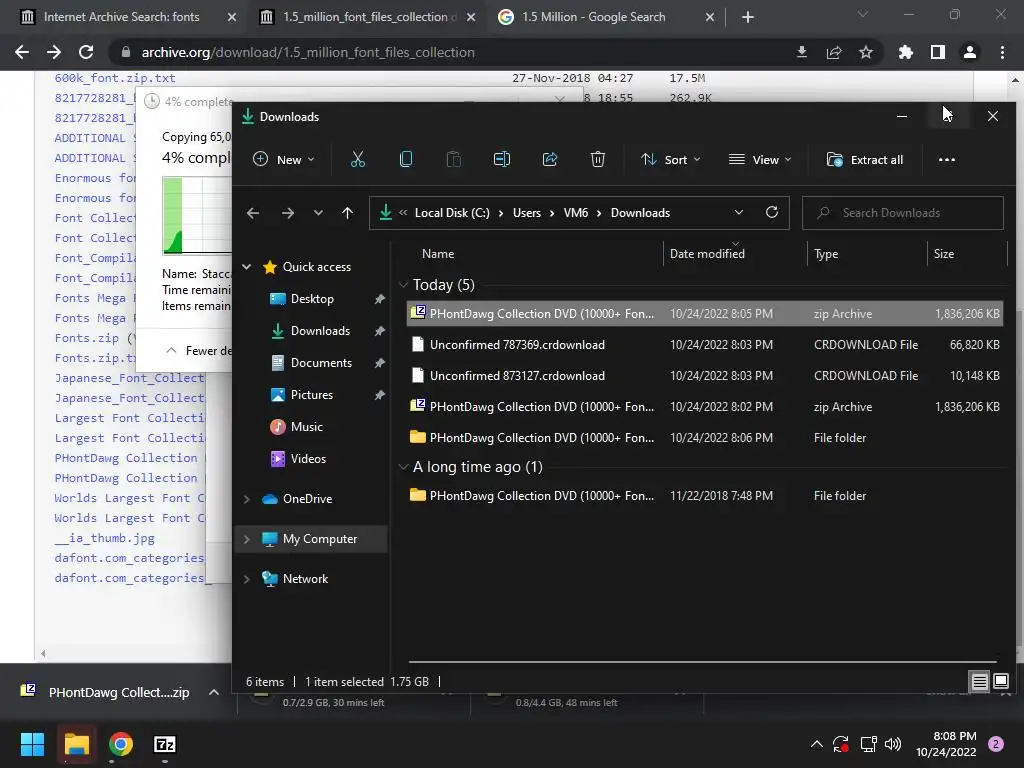Image resolution: width=1024 pixels, height=768 pixels.
Task: Open Chrome extensions puzzle icon
Action: coord(906,52)
